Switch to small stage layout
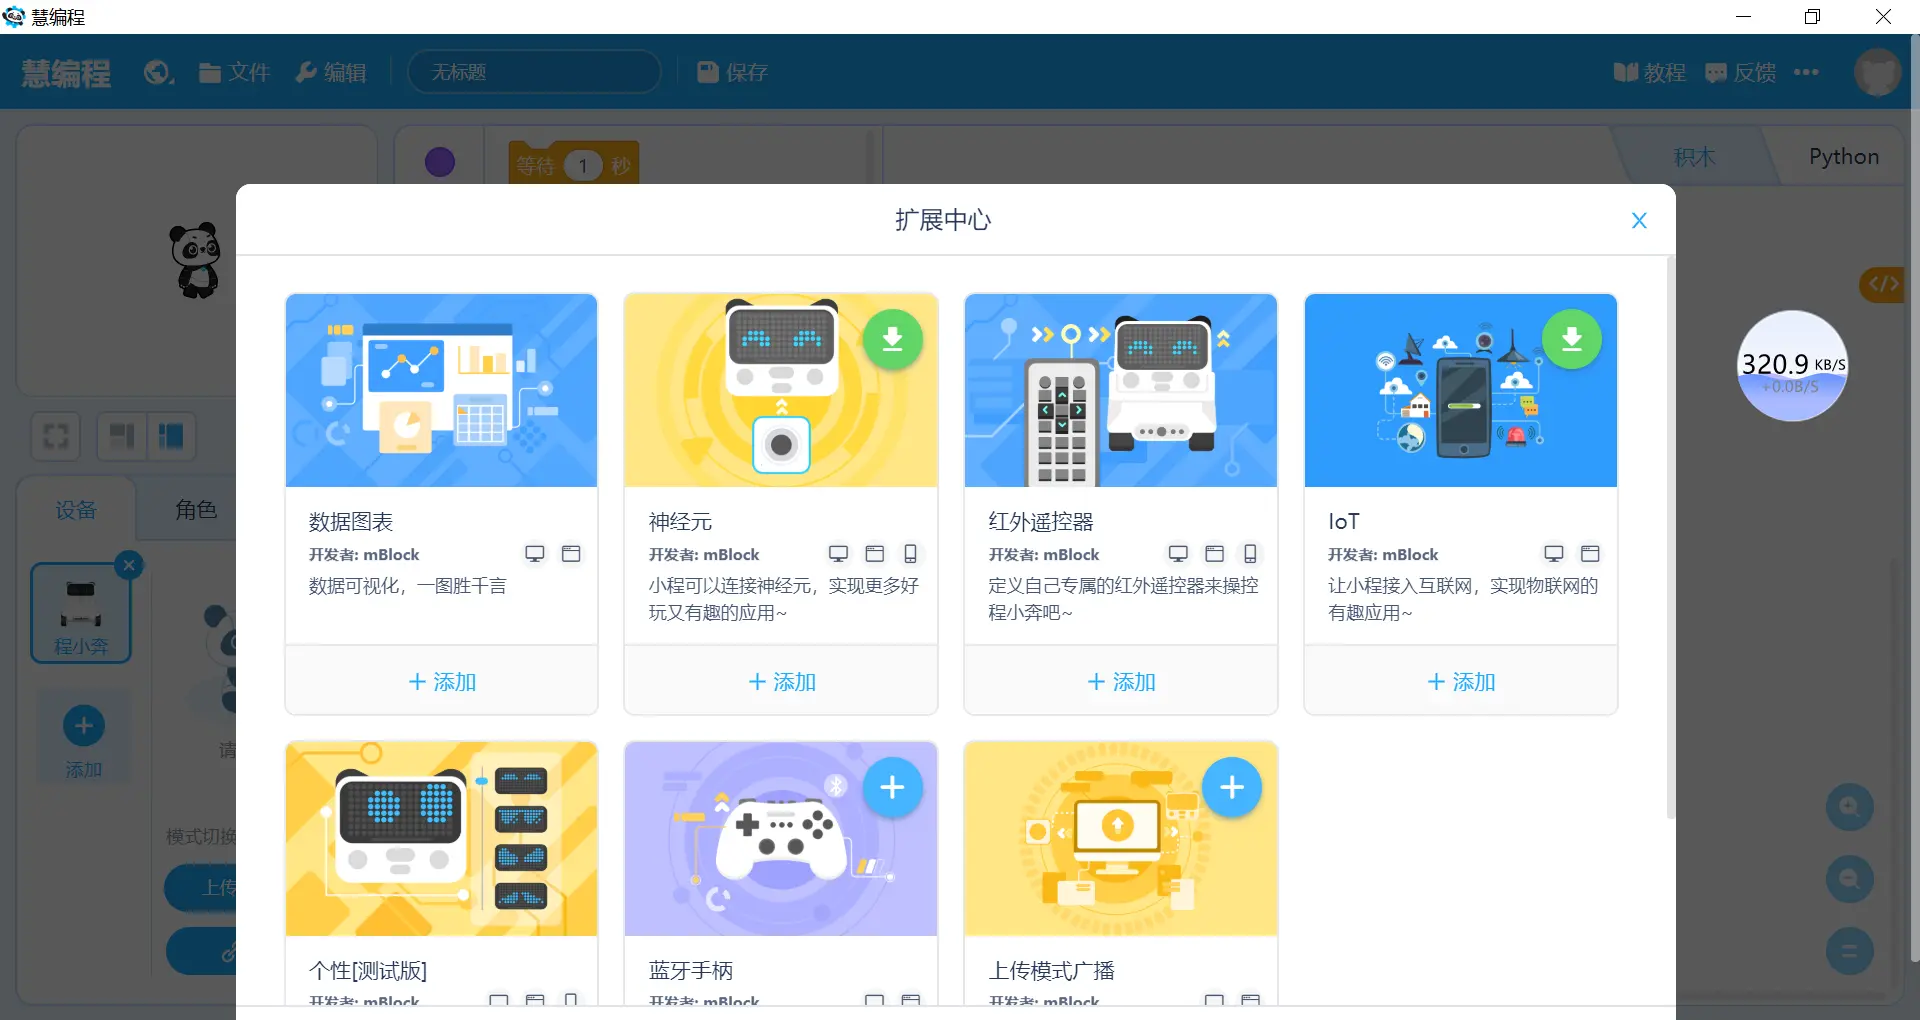This screenshot has width=1920, height=1020. coord(122,436)
